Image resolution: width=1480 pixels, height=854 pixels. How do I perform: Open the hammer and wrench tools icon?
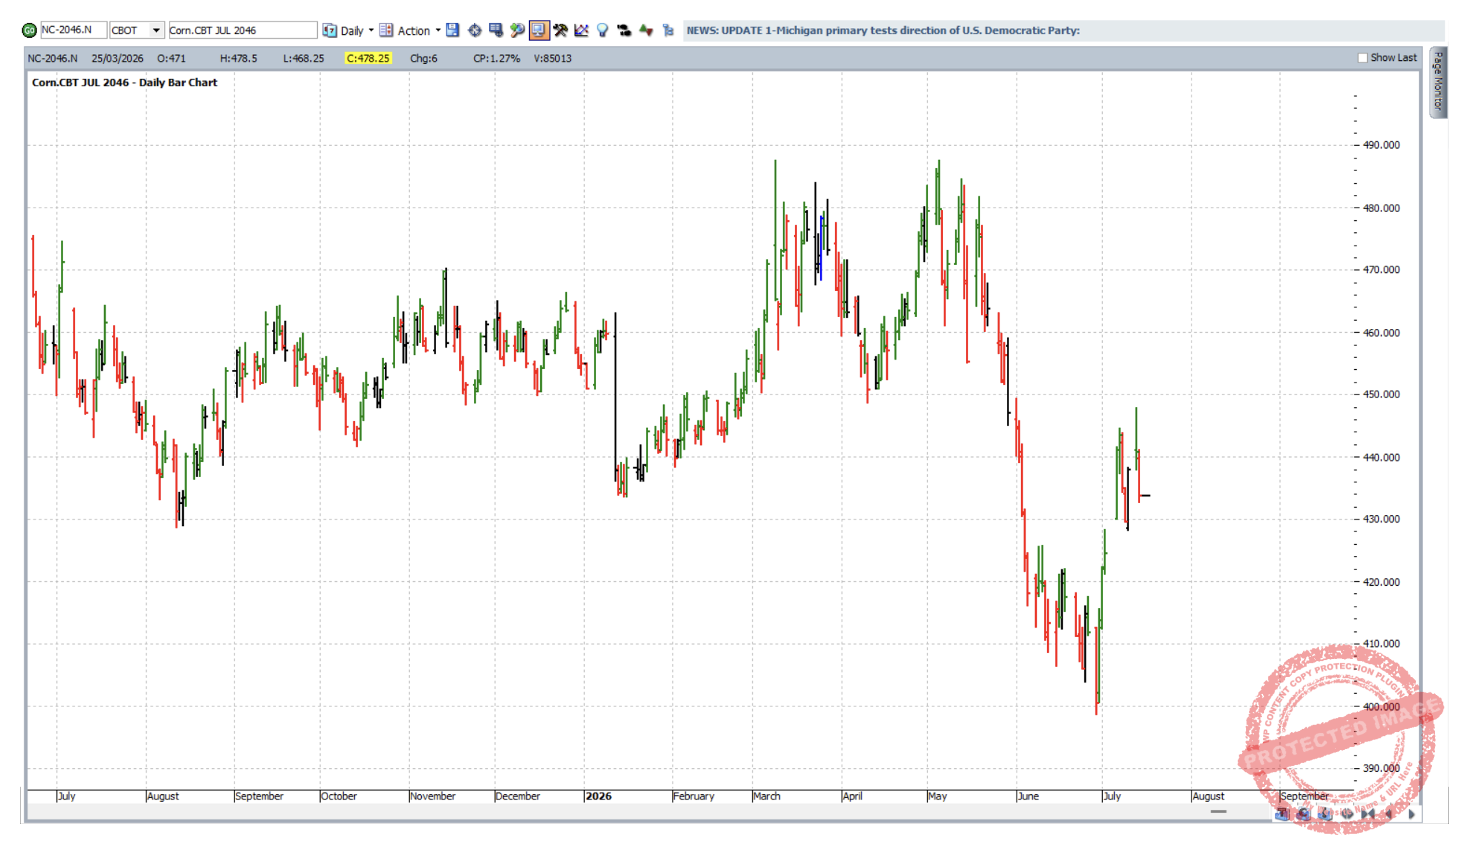click(560, 30)
